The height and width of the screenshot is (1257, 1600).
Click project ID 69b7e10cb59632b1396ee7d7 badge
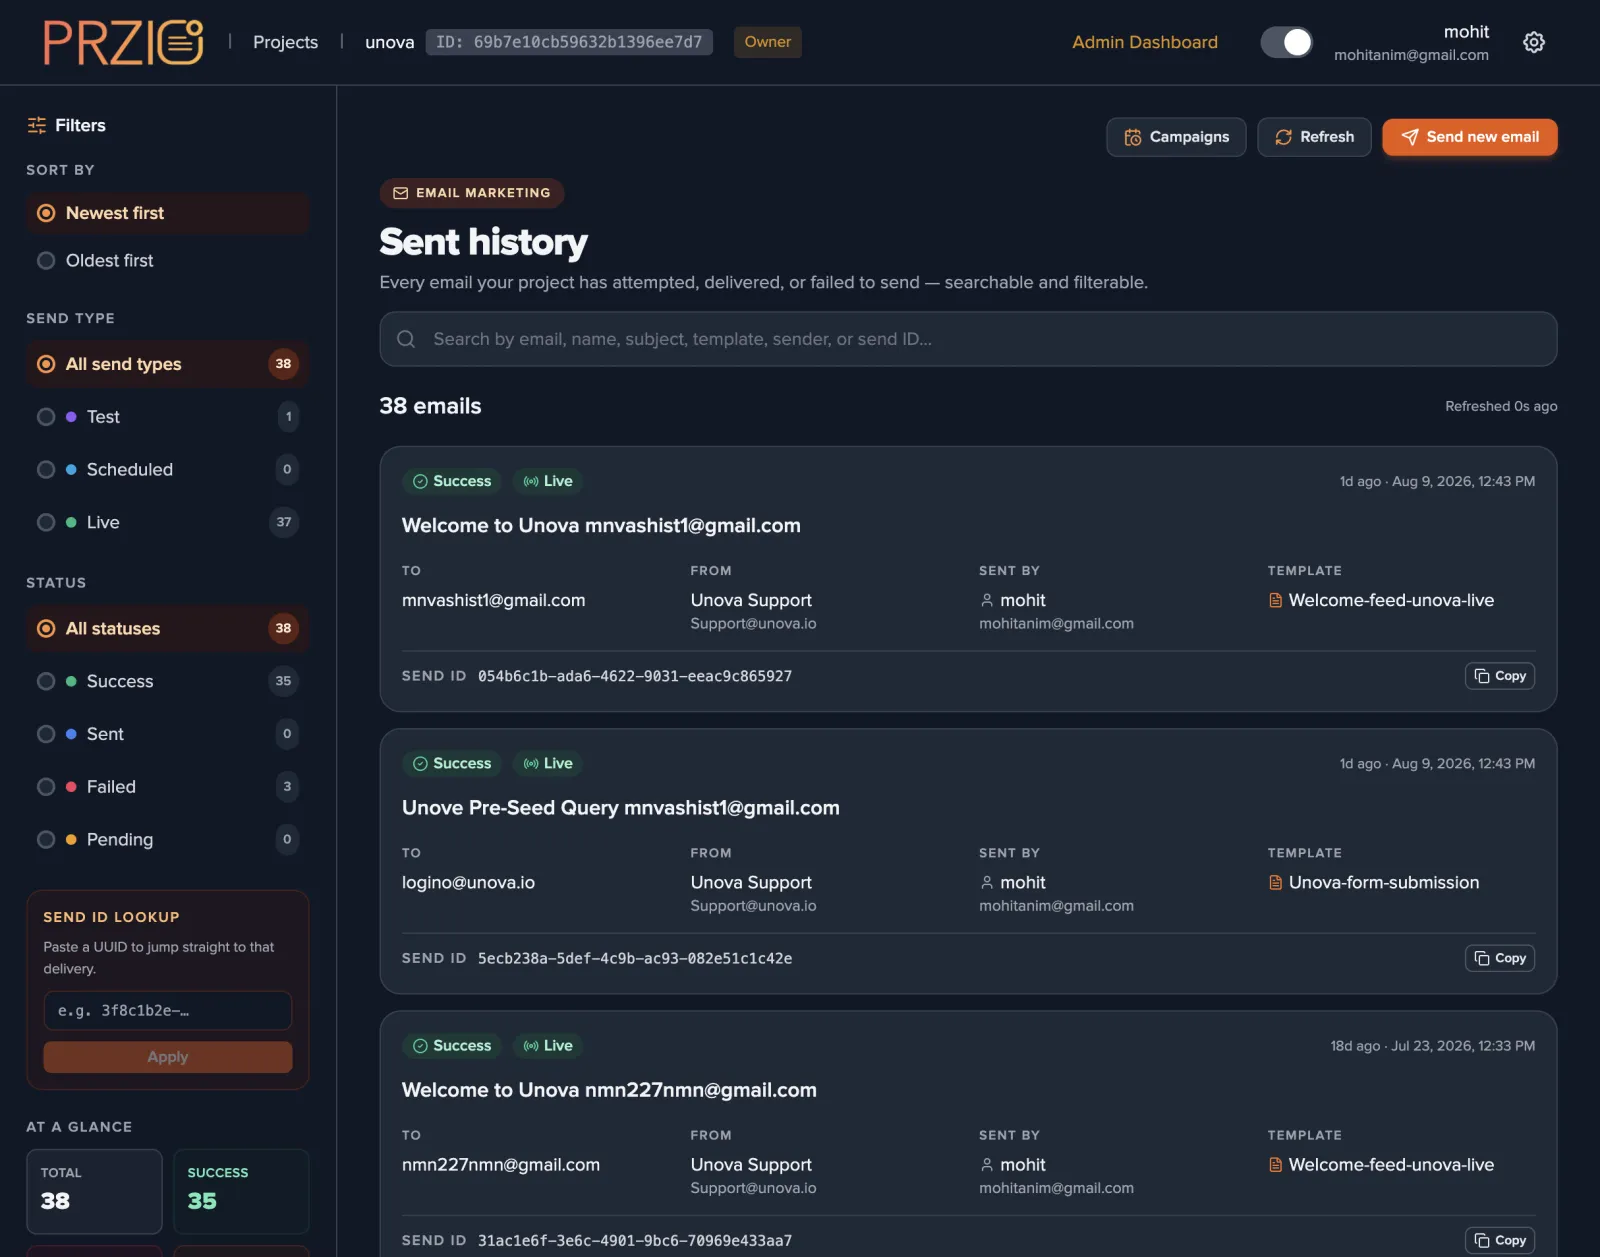coord(569,42)
